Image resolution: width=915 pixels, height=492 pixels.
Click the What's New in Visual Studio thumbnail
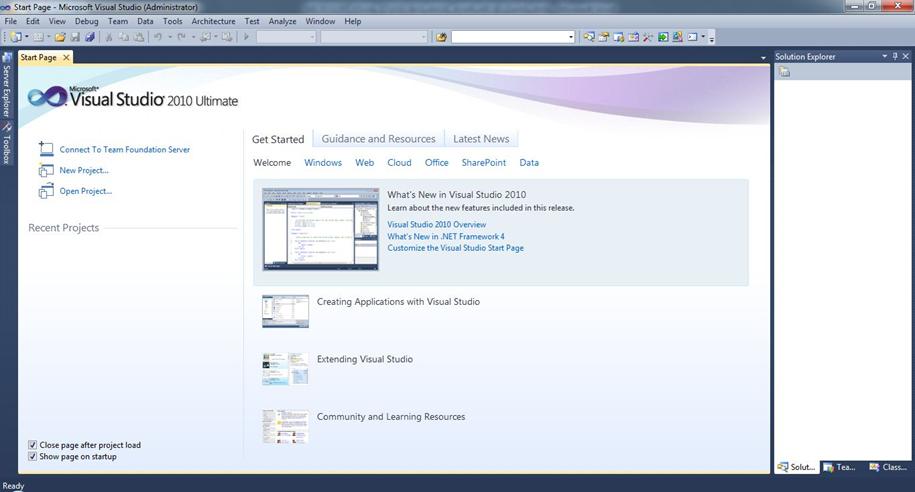[x=320, y=229]
